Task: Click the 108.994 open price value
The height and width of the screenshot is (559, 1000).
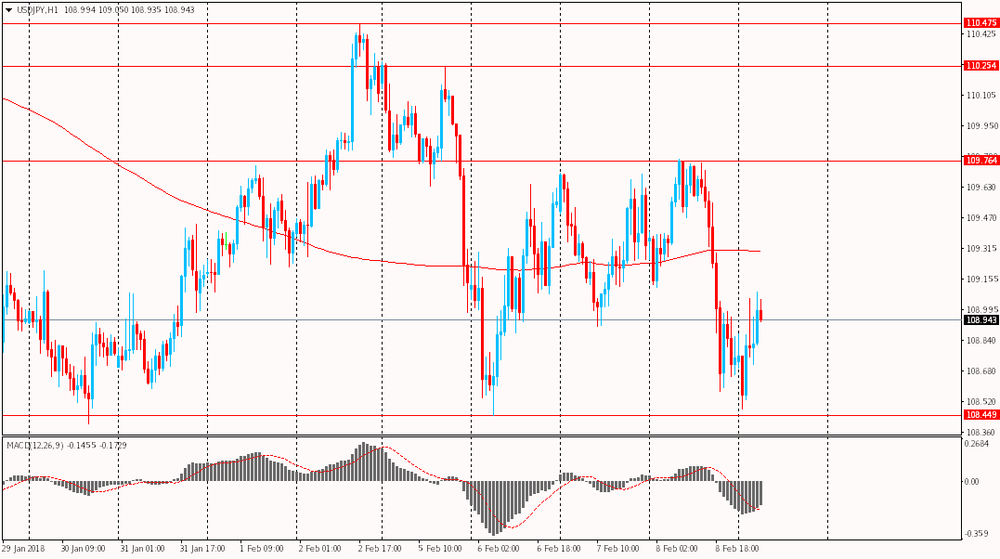Action: point(80,10)
